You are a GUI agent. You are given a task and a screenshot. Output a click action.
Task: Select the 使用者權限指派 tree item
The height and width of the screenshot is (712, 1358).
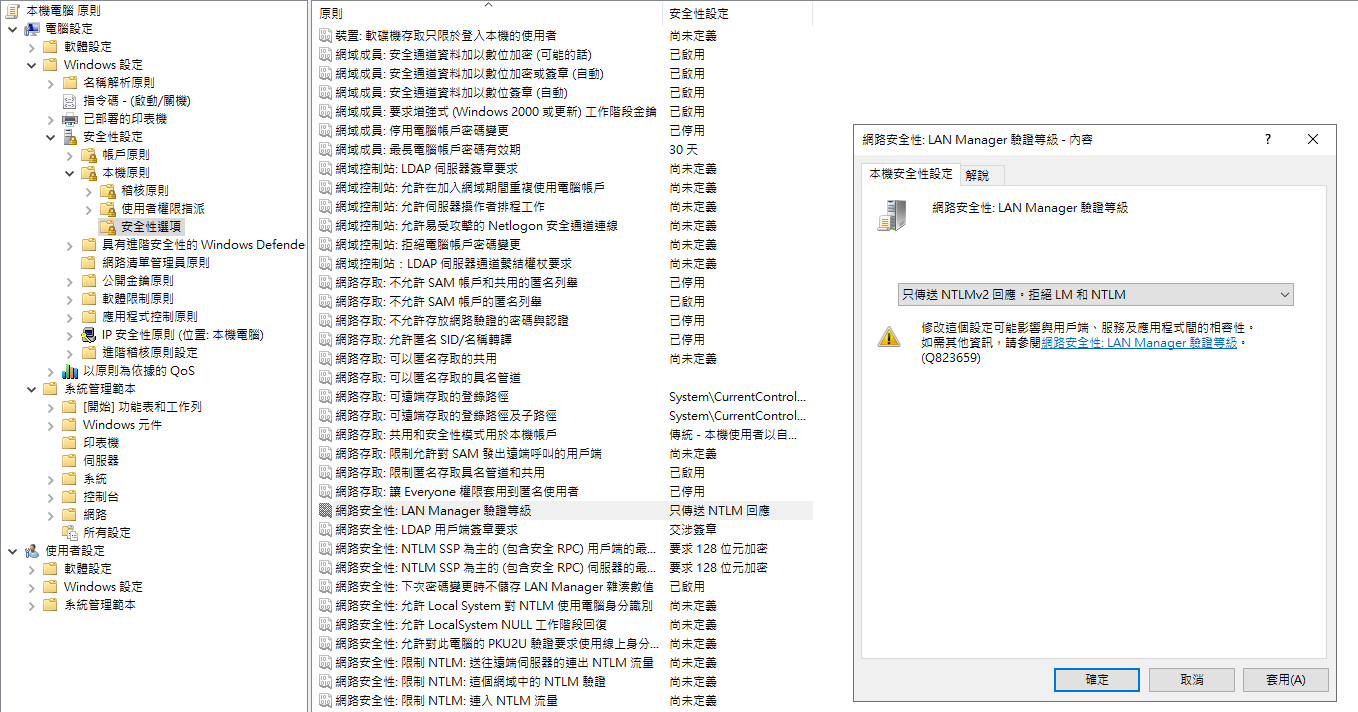[162, 209]
